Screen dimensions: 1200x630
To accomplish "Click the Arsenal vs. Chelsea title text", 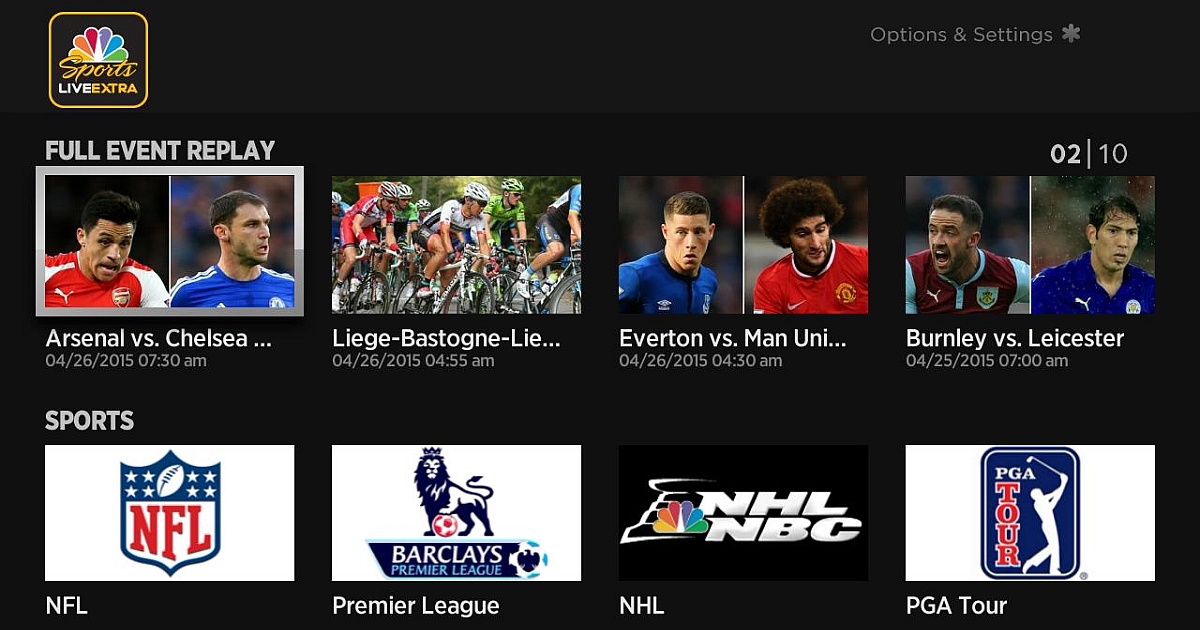I will (x=158, y=338).
